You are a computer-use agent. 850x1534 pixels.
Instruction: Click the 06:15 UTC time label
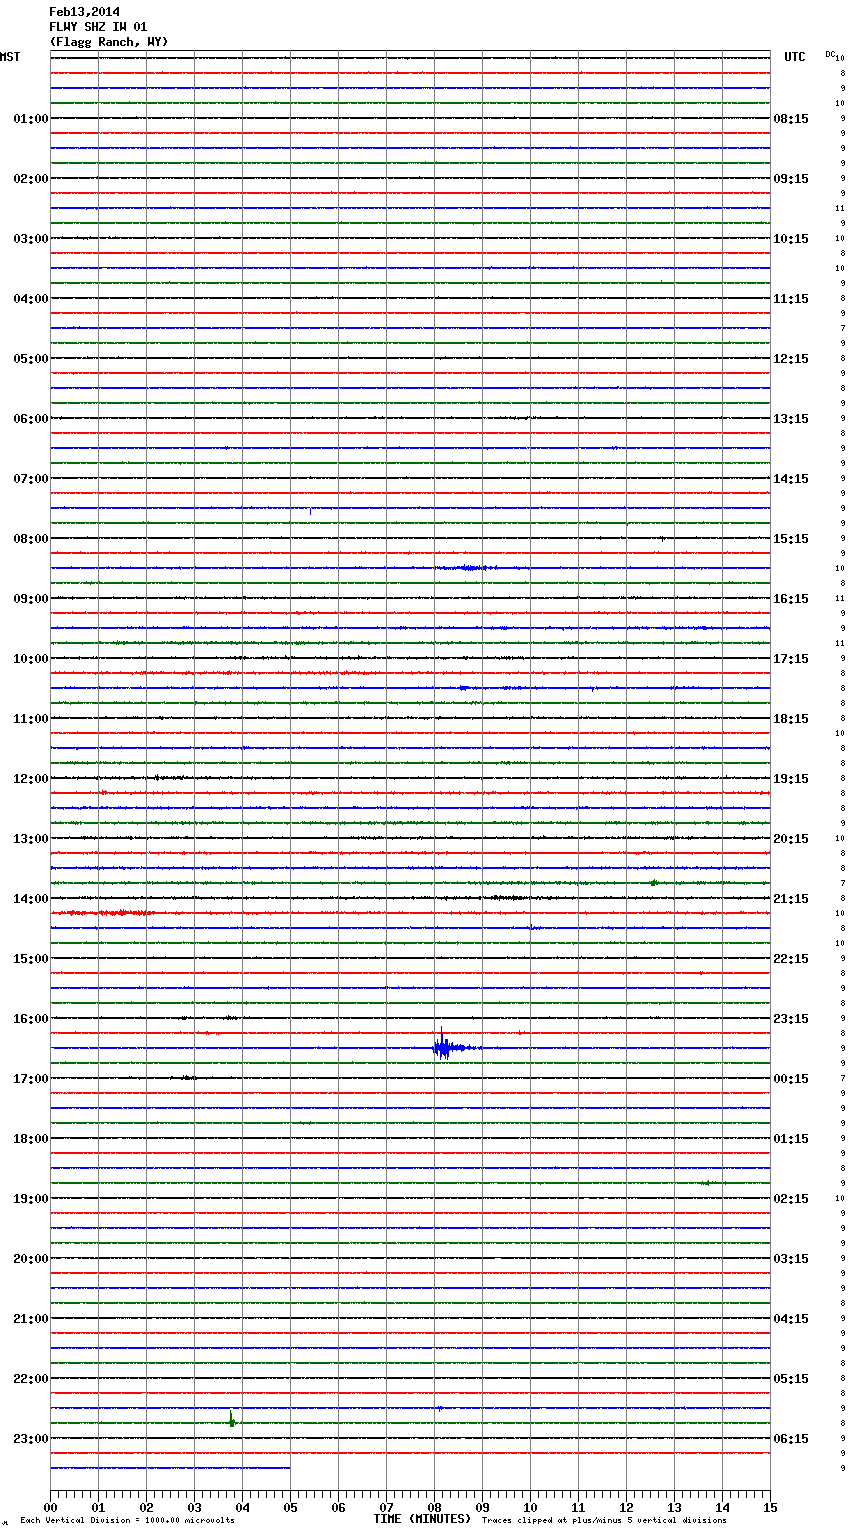(791, 1439)
